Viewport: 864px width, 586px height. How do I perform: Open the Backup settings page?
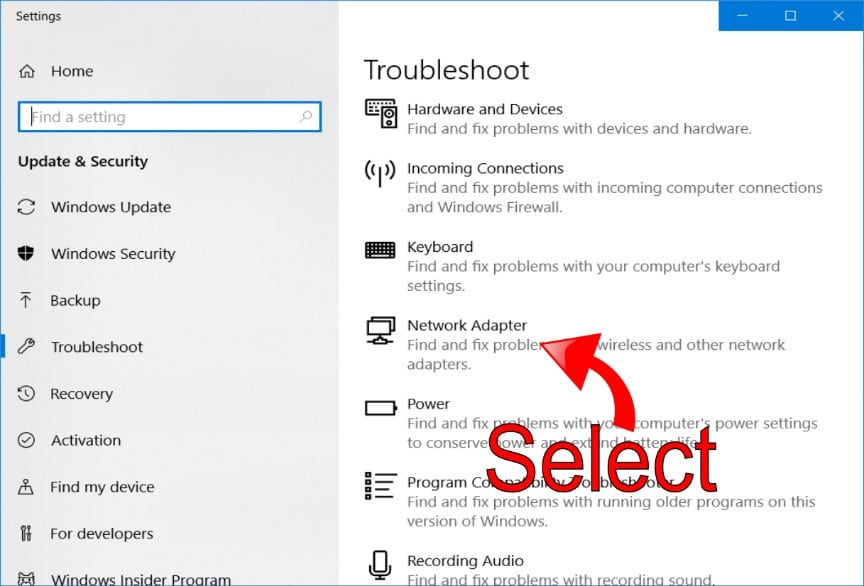pos(75,300)
